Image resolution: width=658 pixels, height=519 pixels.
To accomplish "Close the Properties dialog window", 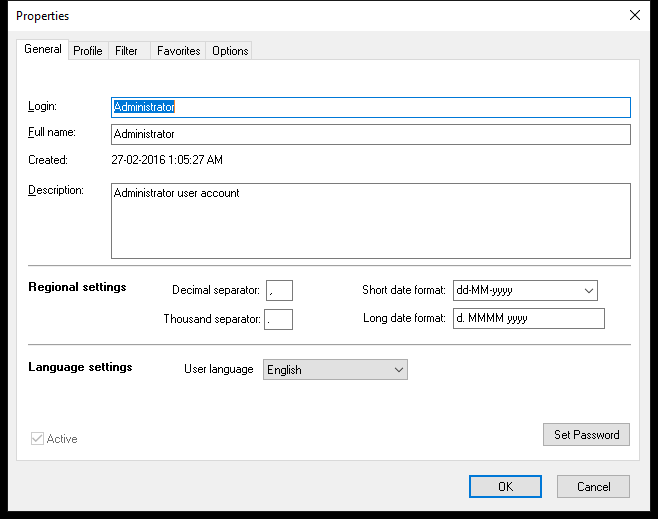I will (634, 16).
